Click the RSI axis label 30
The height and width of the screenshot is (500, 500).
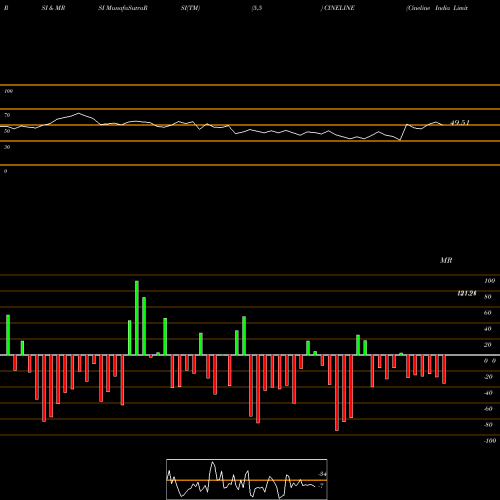(x=7, y=147)
